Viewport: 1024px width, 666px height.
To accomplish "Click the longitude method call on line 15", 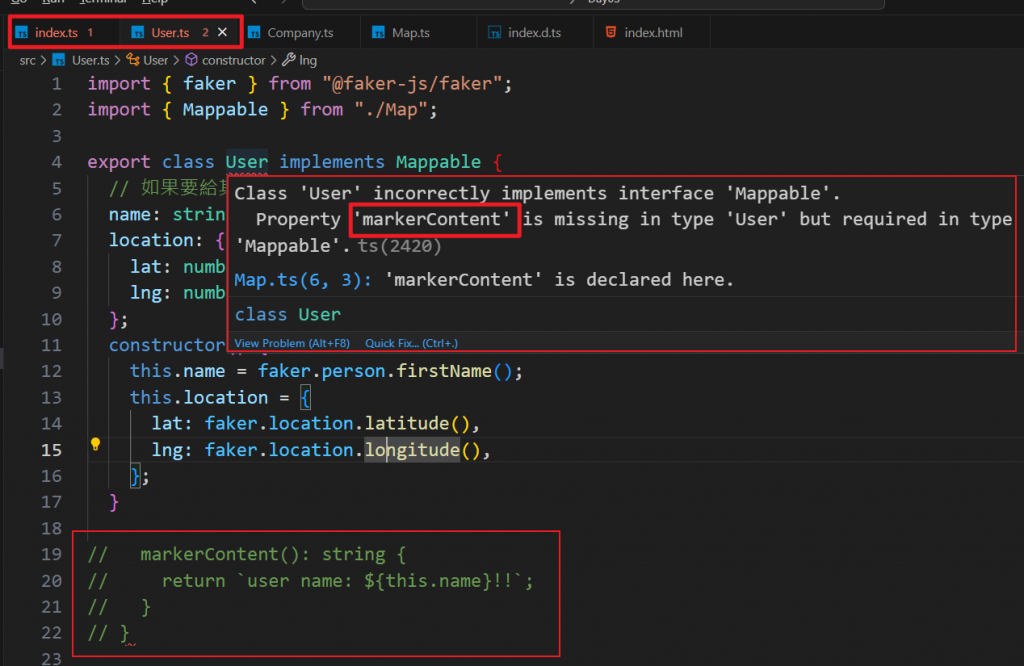I will (412, 450).
